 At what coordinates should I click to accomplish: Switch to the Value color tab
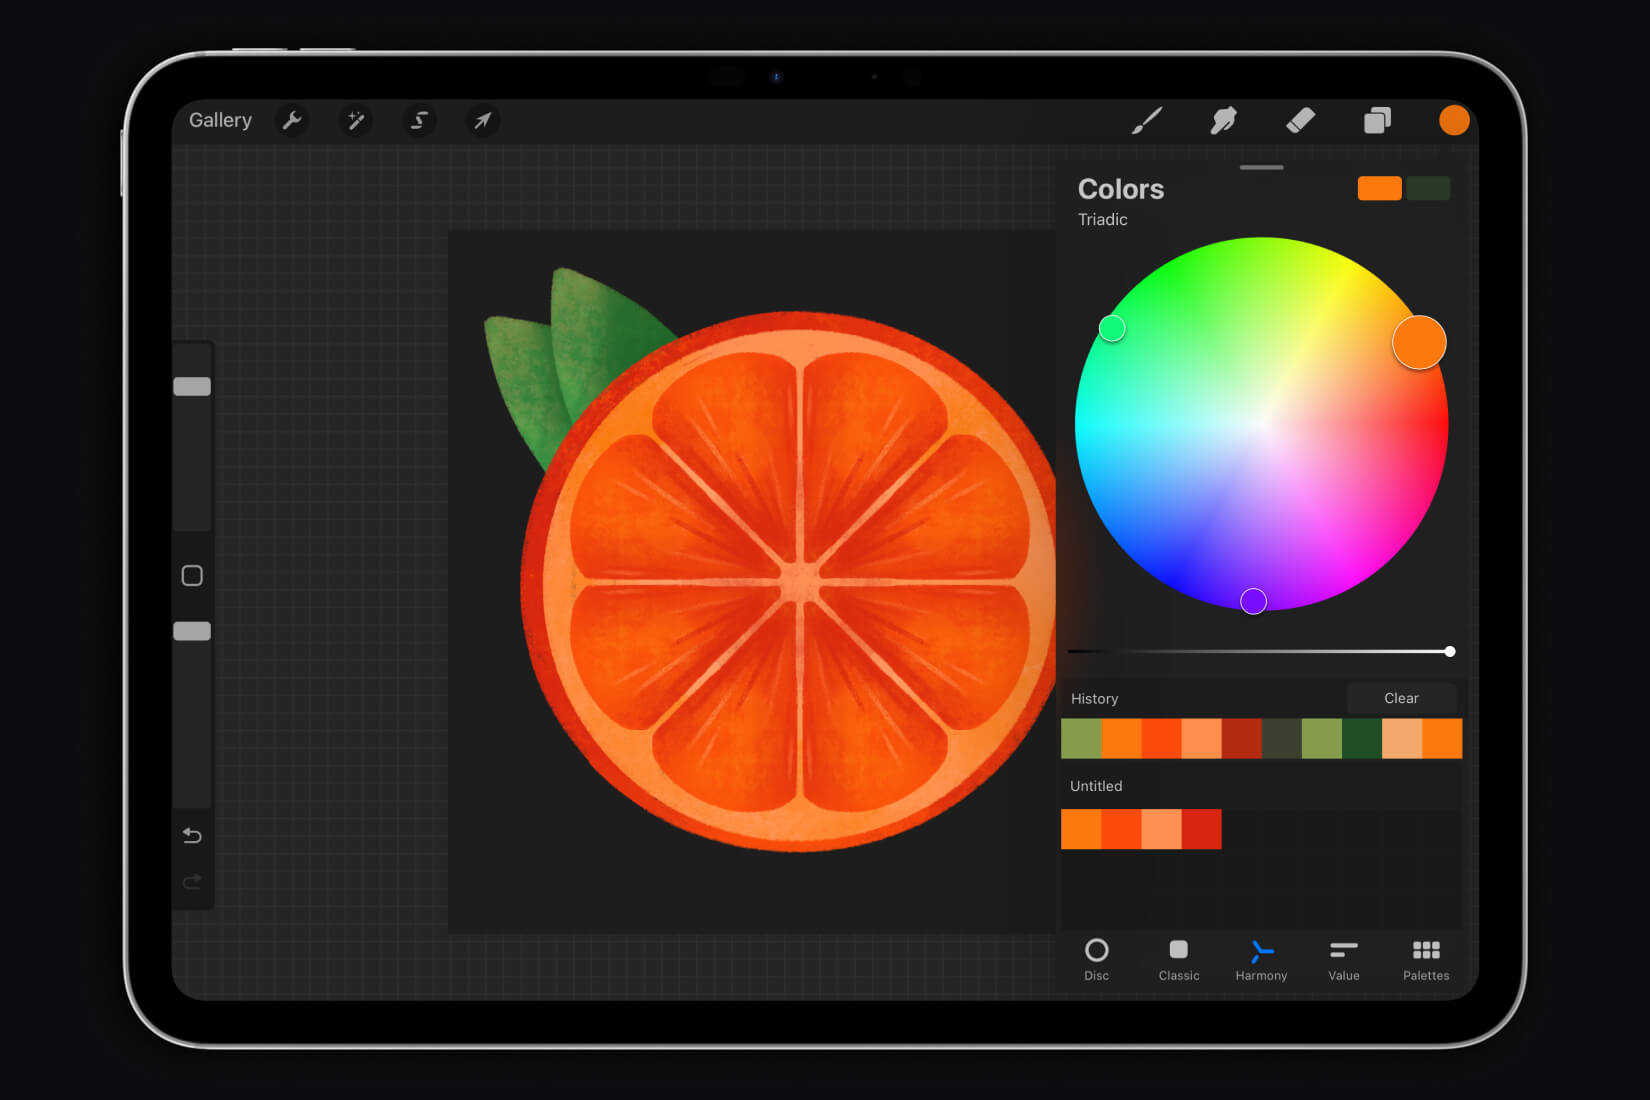click(1343, 960)
